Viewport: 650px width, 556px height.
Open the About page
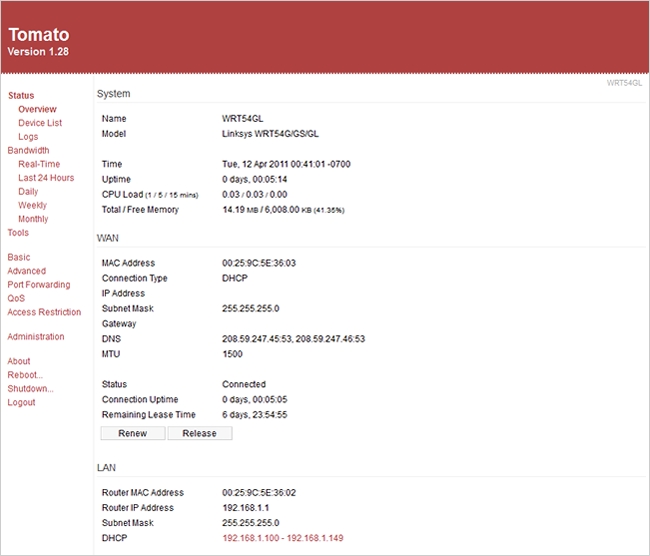19,361
